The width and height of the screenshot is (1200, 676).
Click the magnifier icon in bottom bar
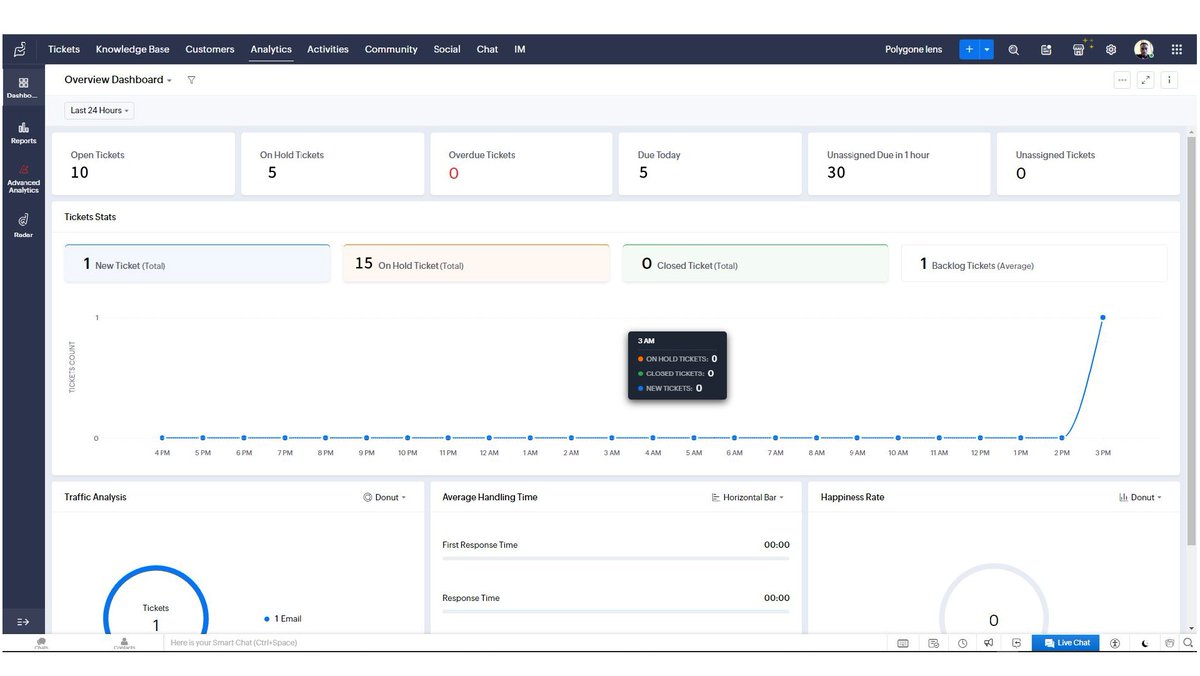point(1188,643)
